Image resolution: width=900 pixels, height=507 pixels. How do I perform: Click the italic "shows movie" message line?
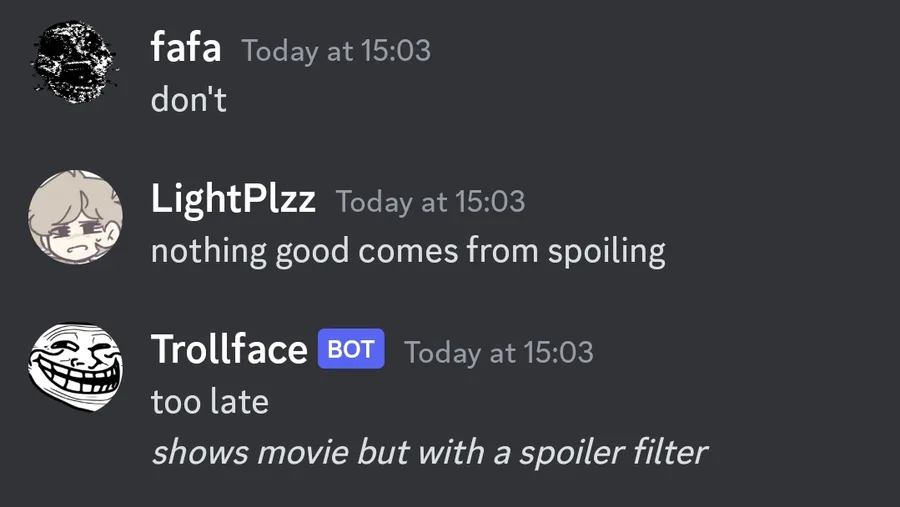coord(429,452)
